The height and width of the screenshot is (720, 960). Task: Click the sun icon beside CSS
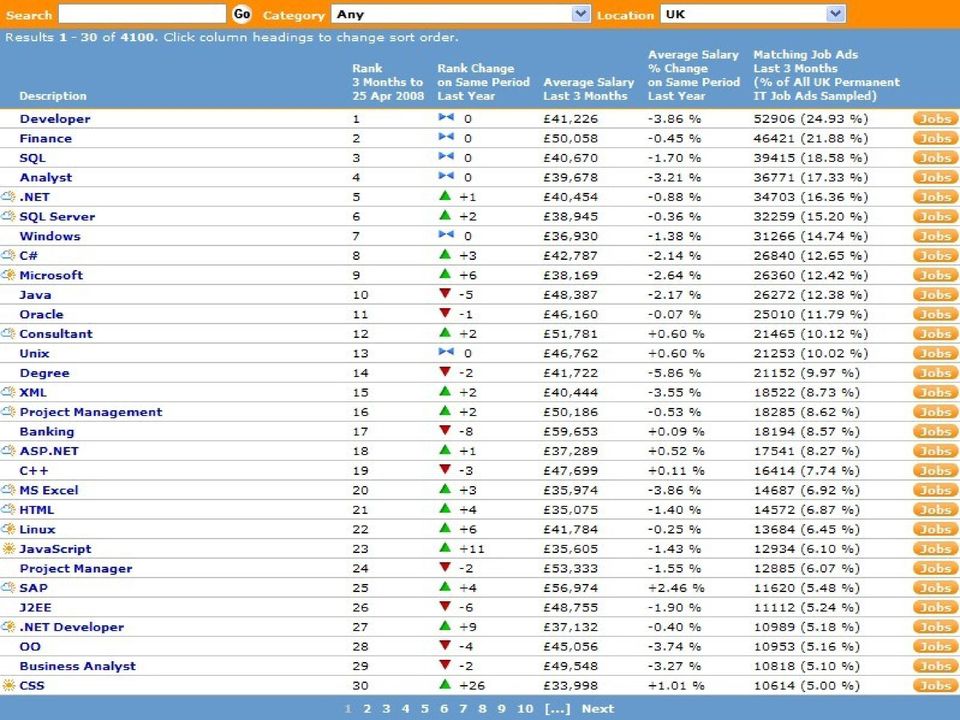point(9,686)
